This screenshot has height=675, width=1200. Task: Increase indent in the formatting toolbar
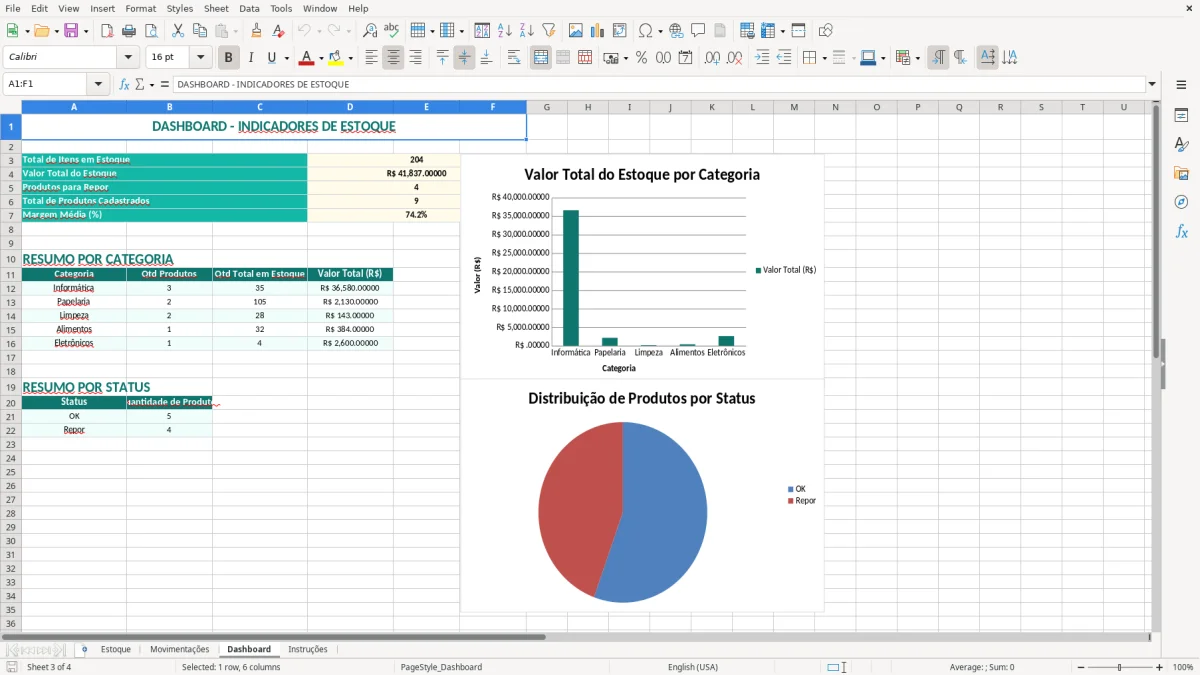(762, 58)
